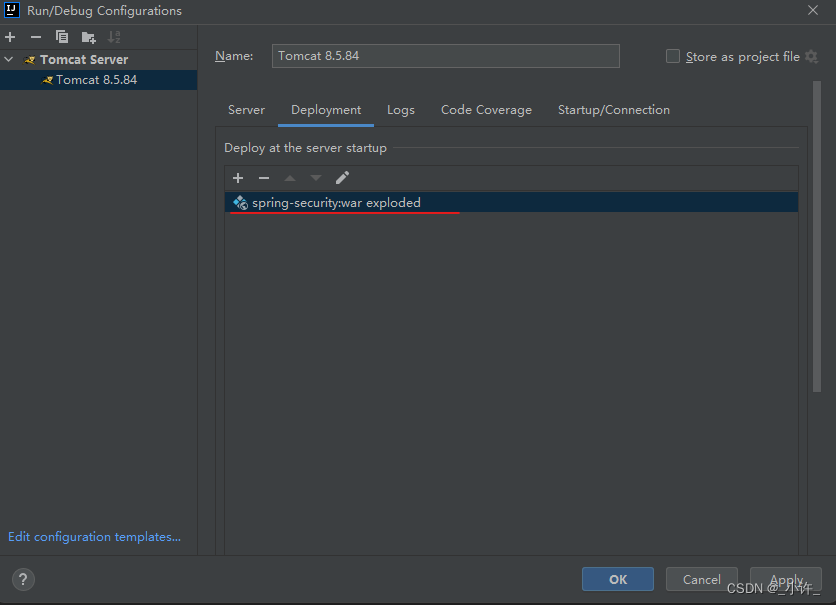Switch to the Server tab
This screenshot has height=605, width=836.
246,110
